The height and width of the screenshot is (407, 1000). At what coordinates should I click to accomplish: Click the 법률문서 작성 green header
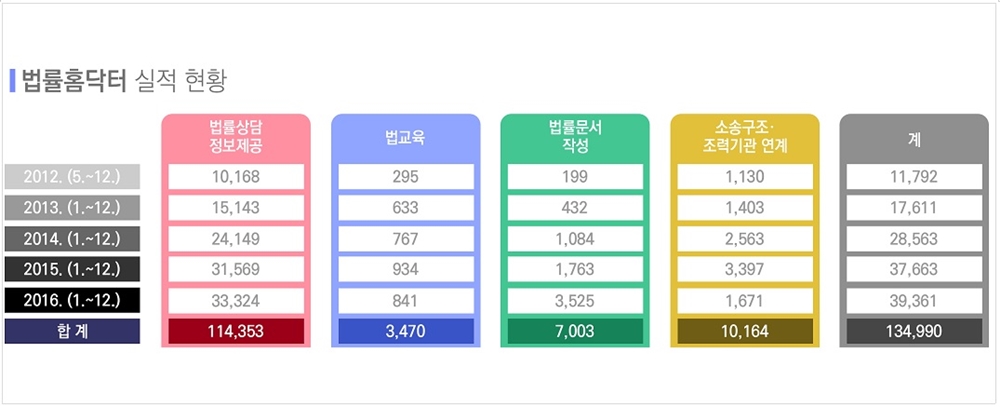click(575, 137)
